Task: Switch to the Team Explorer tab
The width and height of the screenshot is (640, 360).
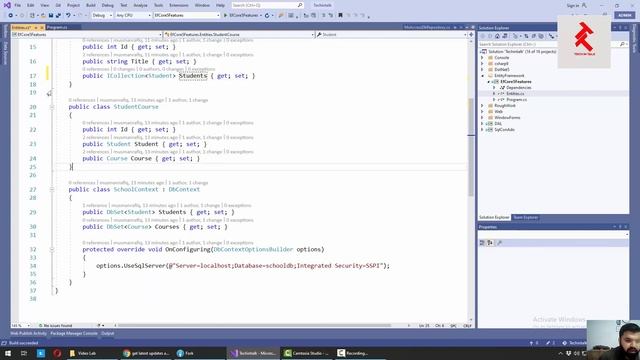Action: [x=526, y=218]
